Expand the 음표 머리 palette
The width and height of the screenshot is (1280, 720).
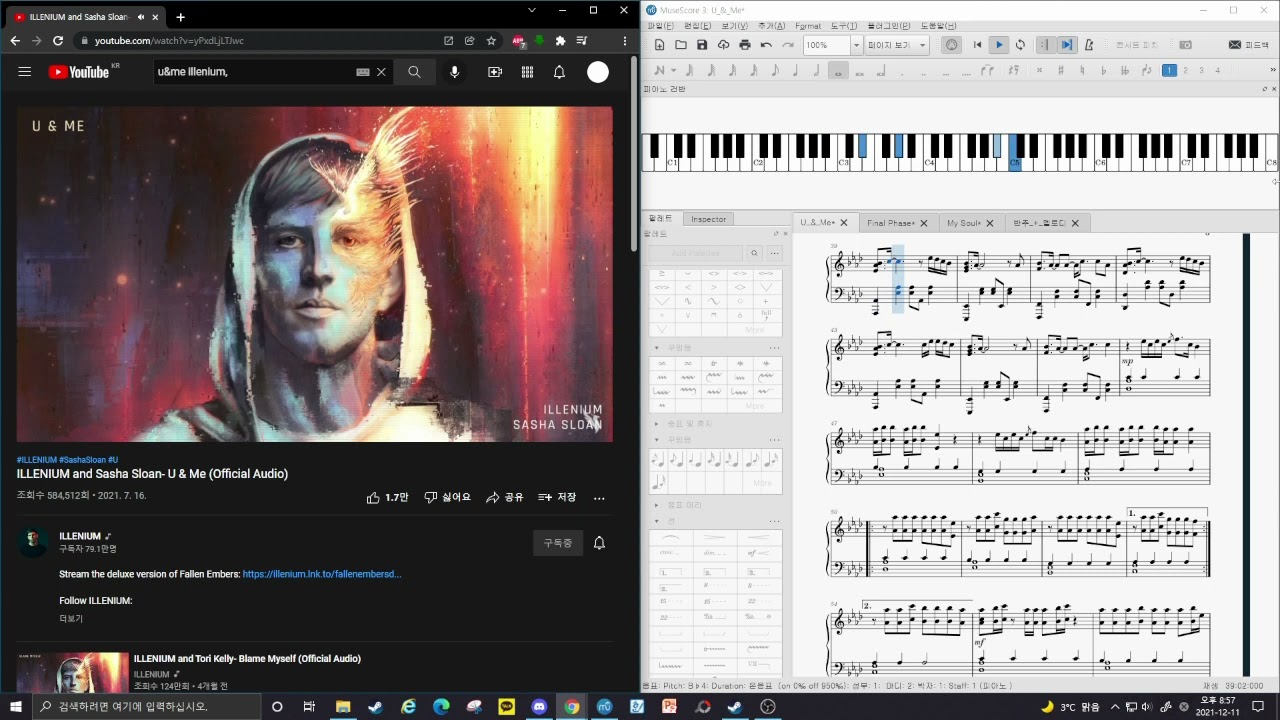(656, 505)
